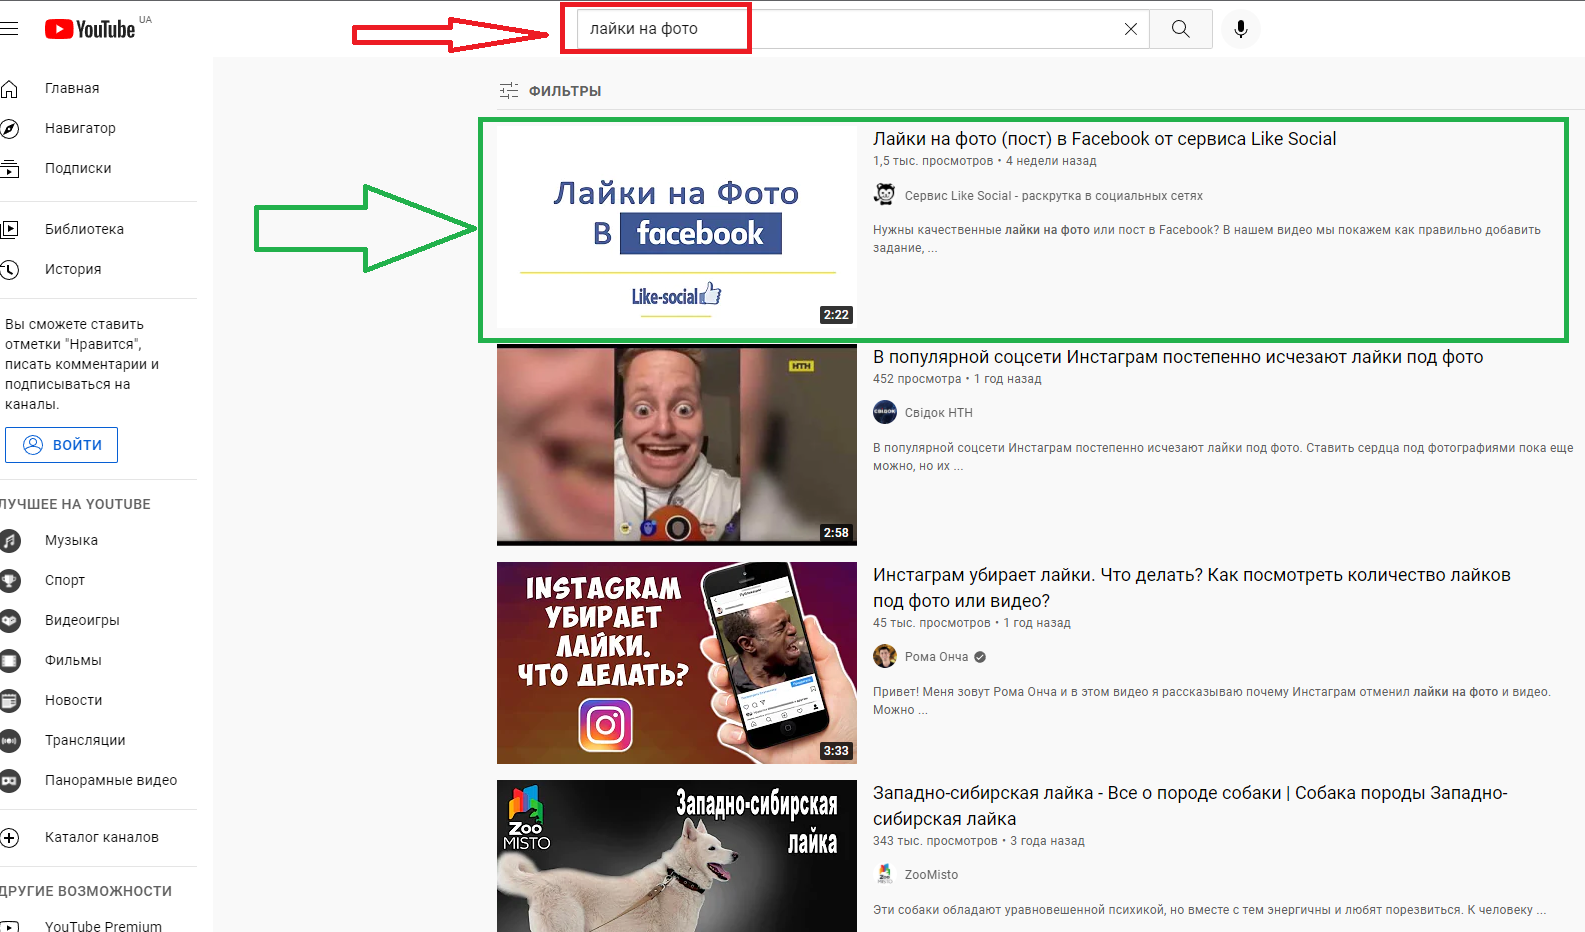The height and width of the screenshot is (932, 1585).
Task: Open channel 'Рома Онча'
Action: 936,657
